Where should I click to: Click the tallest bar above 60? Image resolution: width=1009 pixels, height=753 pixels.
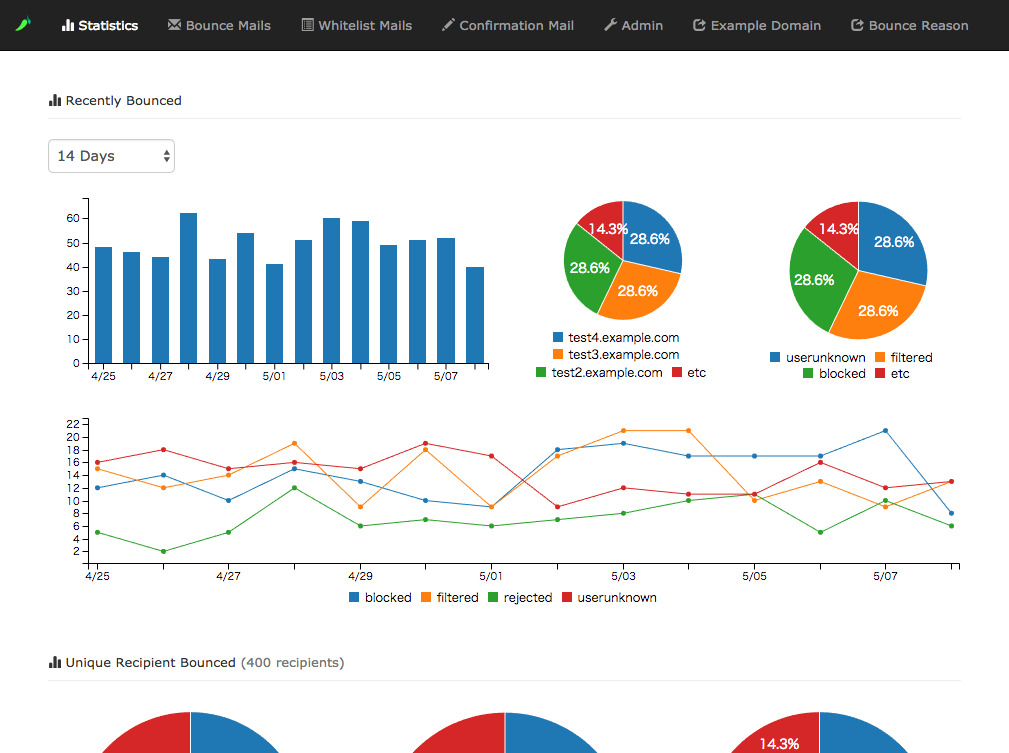(x=189, y=288)
